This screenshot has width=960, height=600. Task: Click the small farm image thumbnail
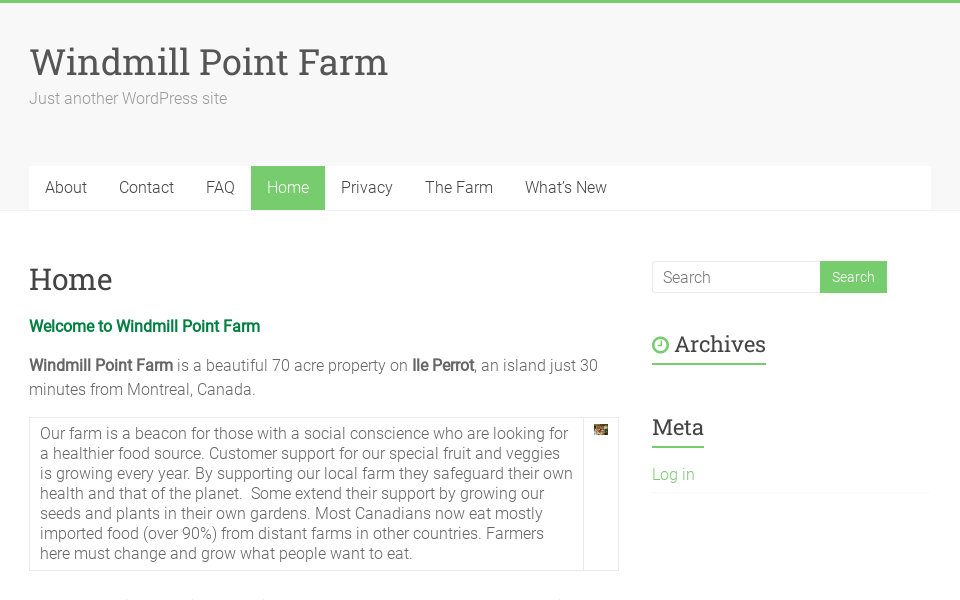coord(601,429)
